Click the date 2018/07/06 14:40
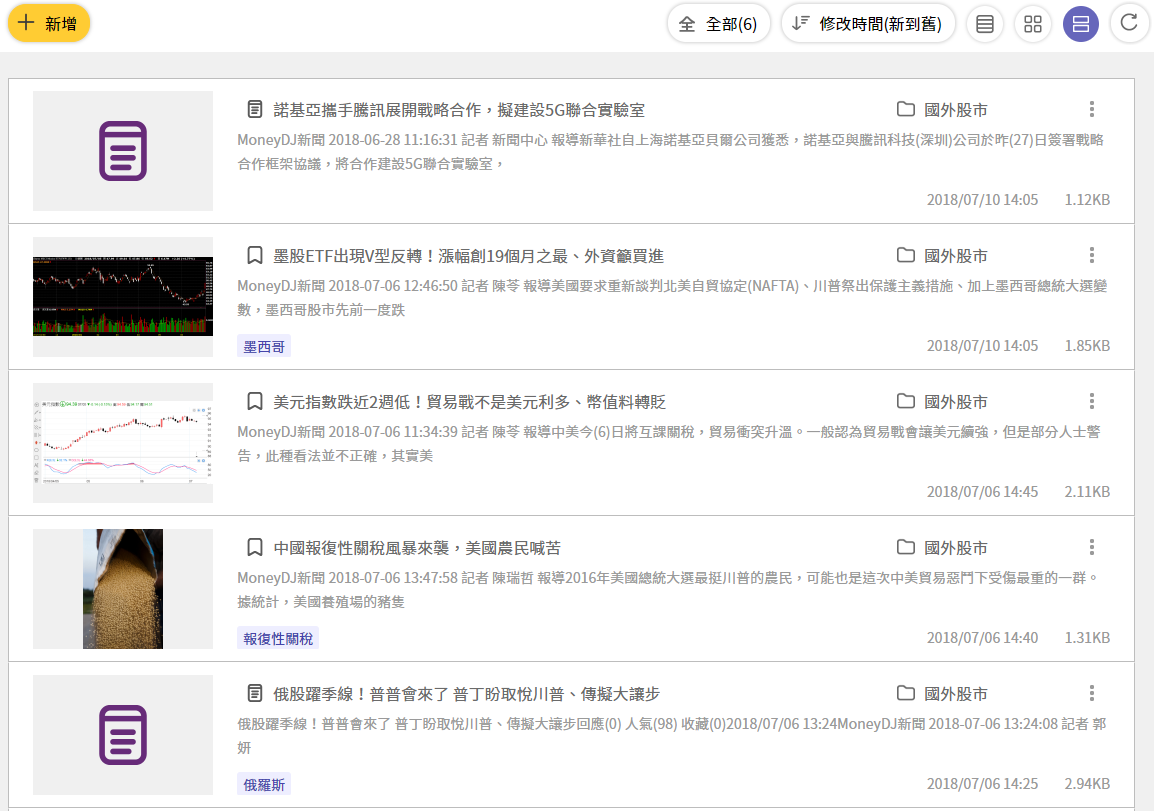The width and height of the screenshot is (1154, 811). (x=982, y=637)
